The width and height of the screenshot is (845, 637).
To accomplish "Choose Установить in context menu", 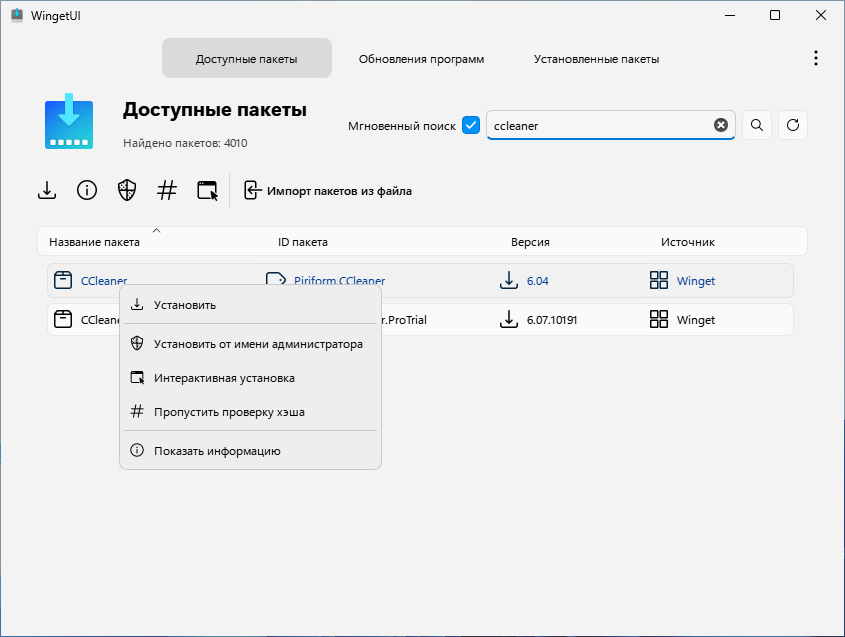I will 251,304.
